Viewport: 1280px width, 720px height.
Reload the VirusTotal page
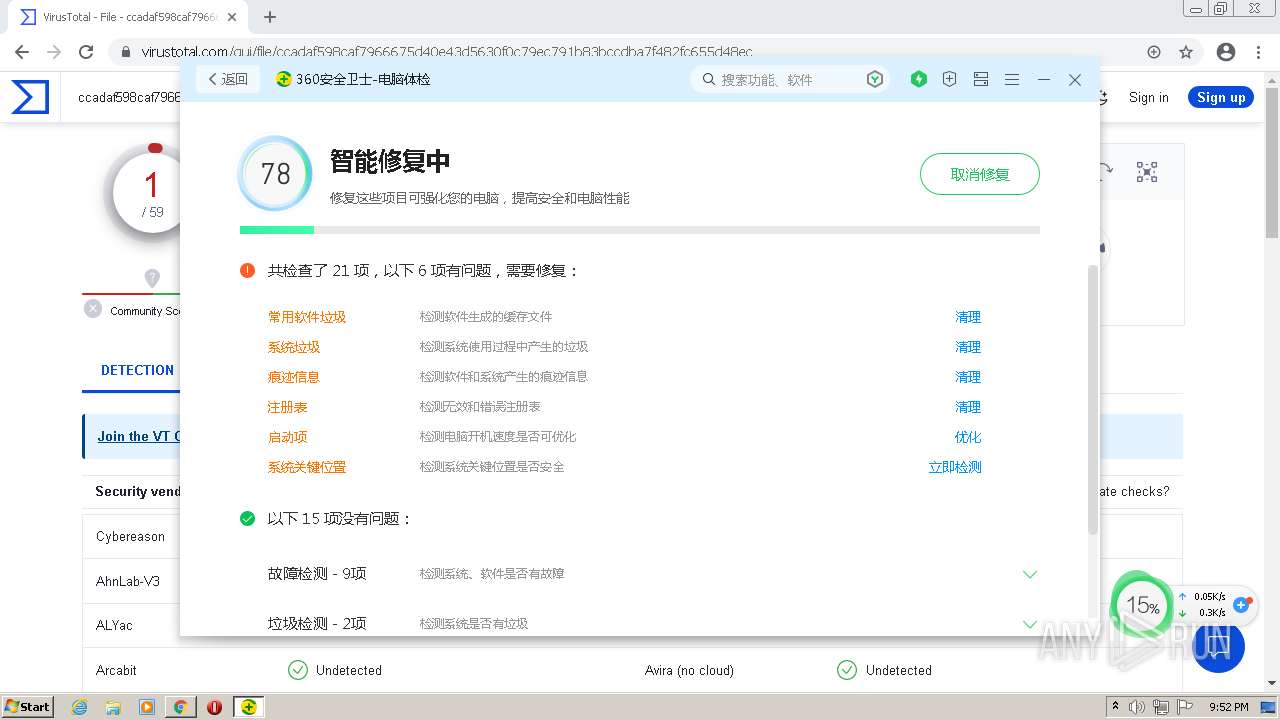pos(86,52)
